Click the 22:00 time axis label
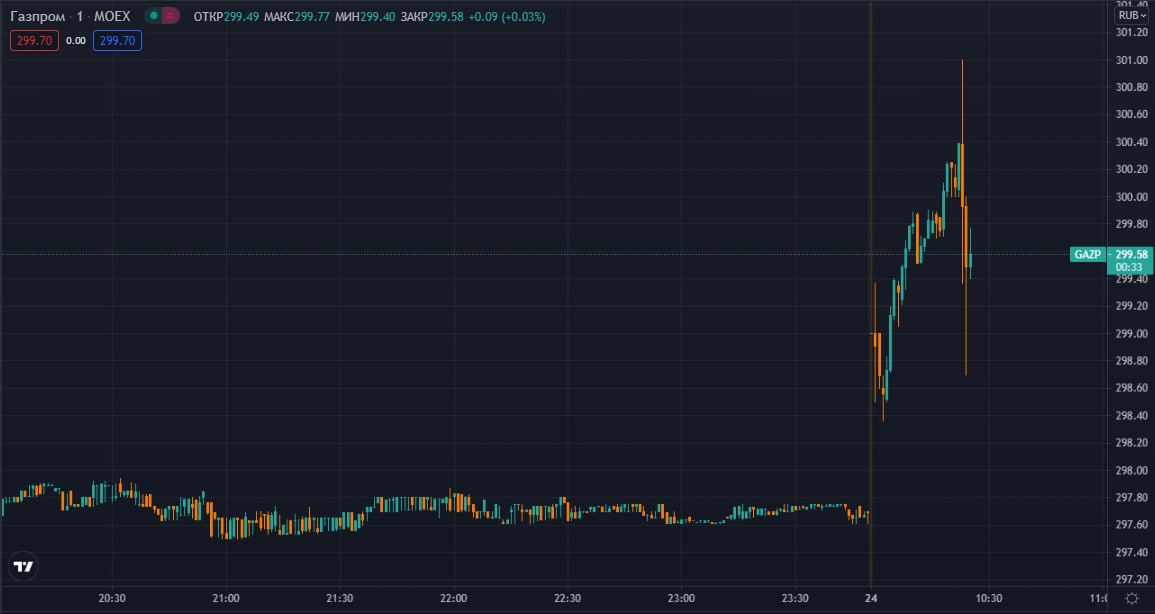Viewport: 1155px width, 614px height. pos(454,599)
